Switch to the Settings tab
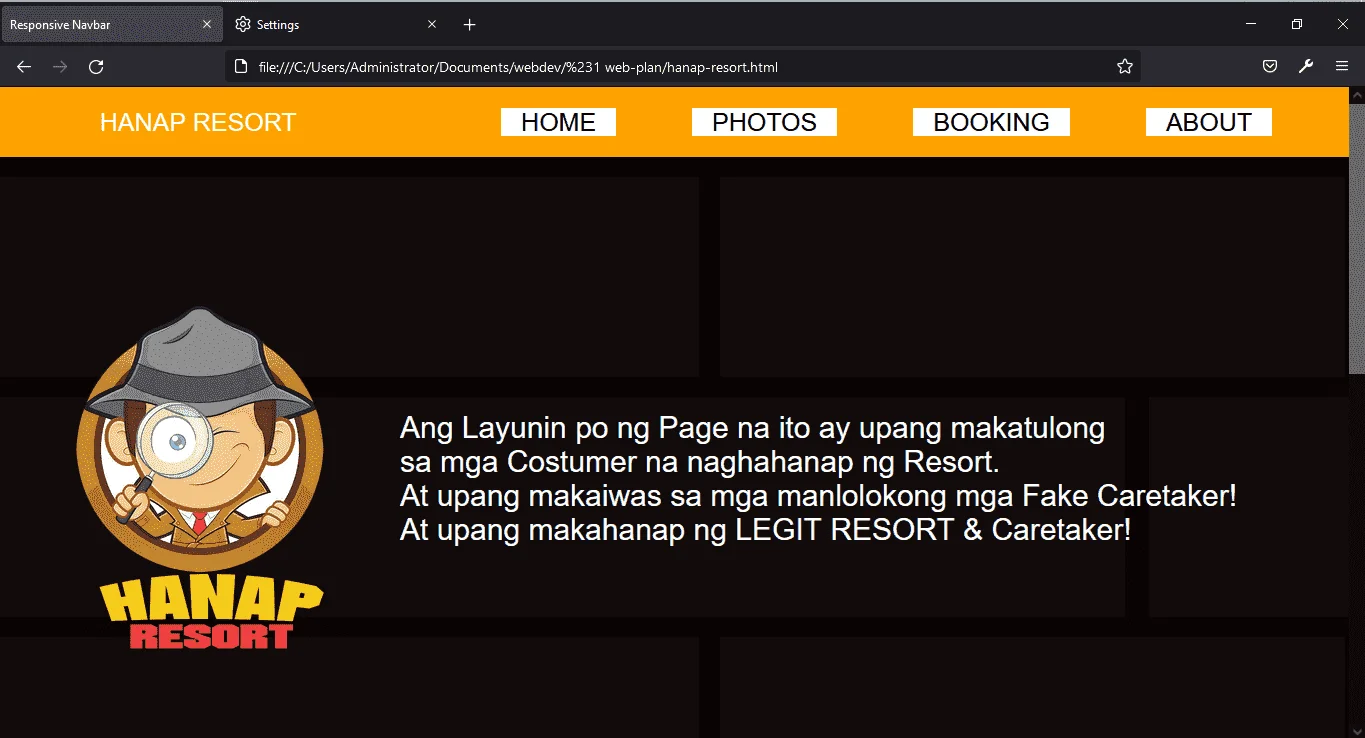This screenshot has width=1365, height=738. 338,24
